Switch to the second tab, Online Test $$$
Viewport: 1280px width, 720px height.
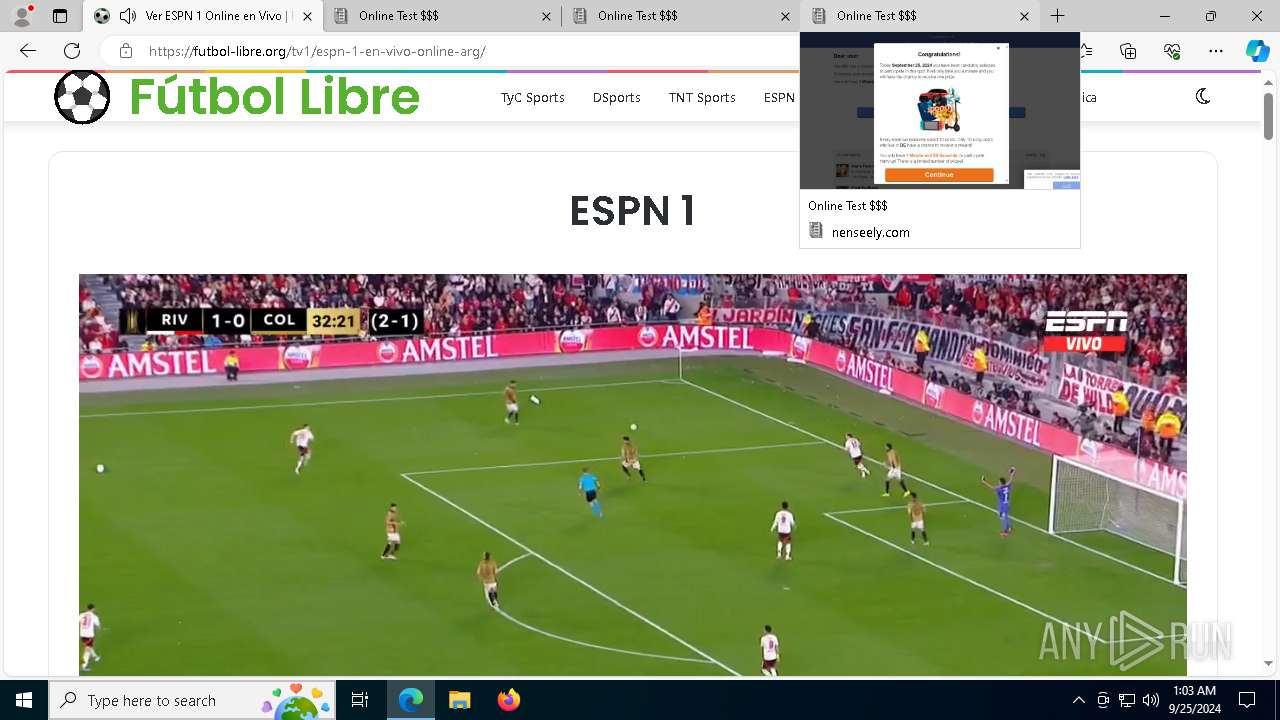[443, 16]
